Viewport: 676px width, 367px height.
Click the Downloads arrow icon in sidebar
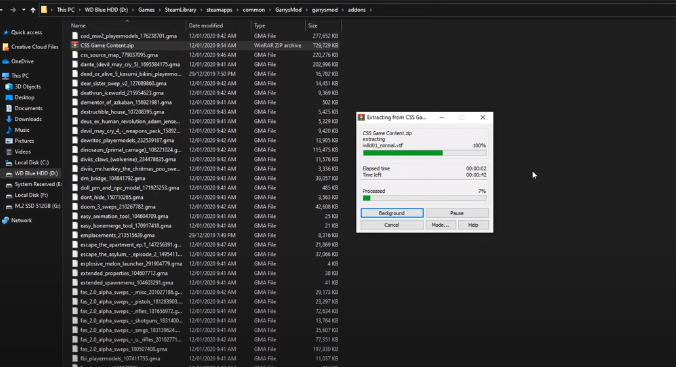[x=9, y=119]
